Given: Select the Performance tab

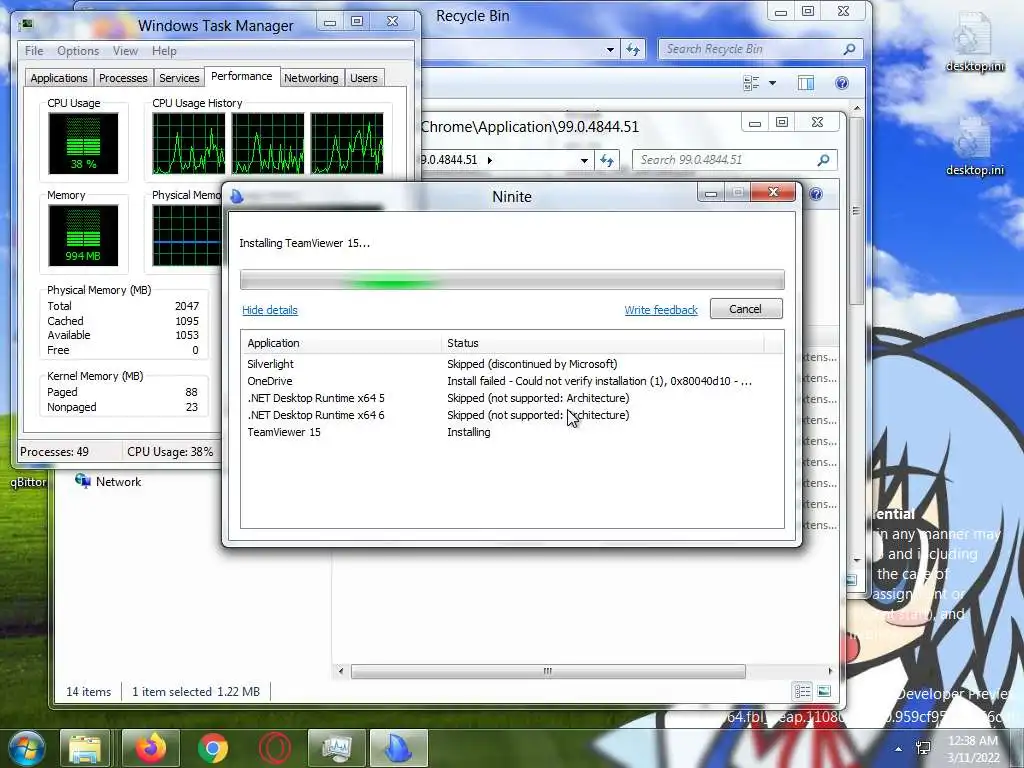Looking at the screenshot, I should (242, 76).
